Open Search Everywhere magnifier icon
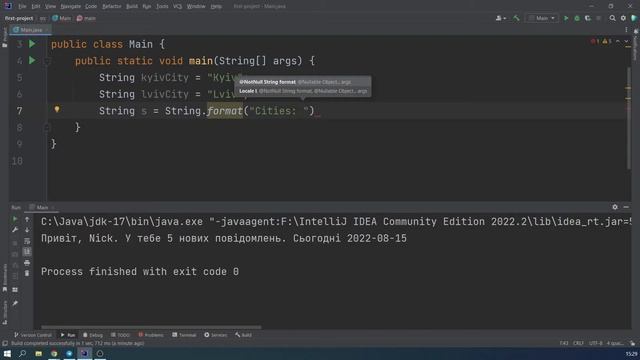 (x=612, y=18)
